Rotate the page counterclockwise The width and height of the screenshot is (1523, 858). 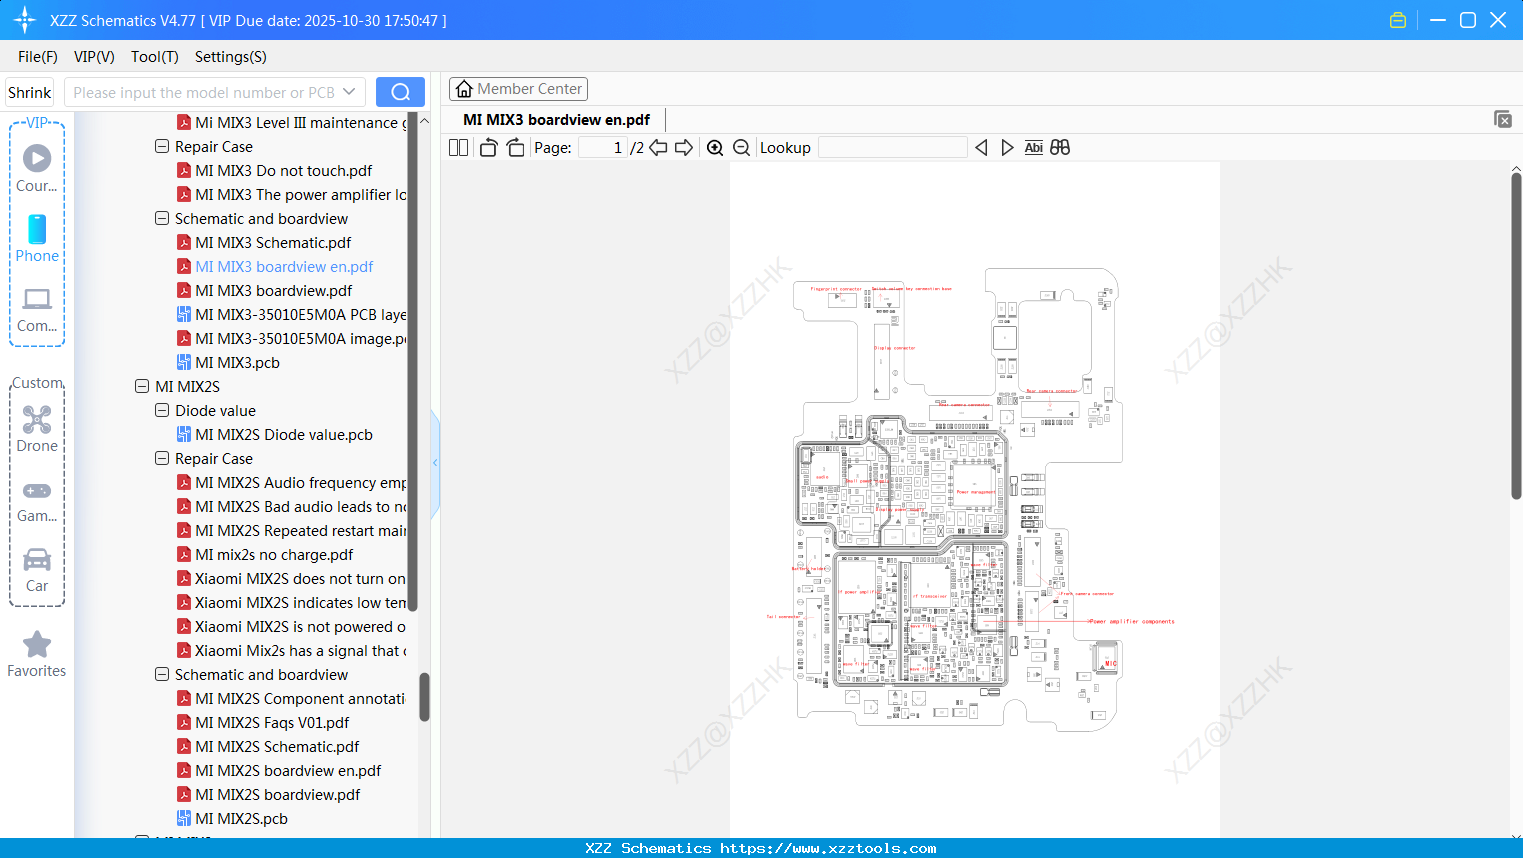click(x=488, y=148)
